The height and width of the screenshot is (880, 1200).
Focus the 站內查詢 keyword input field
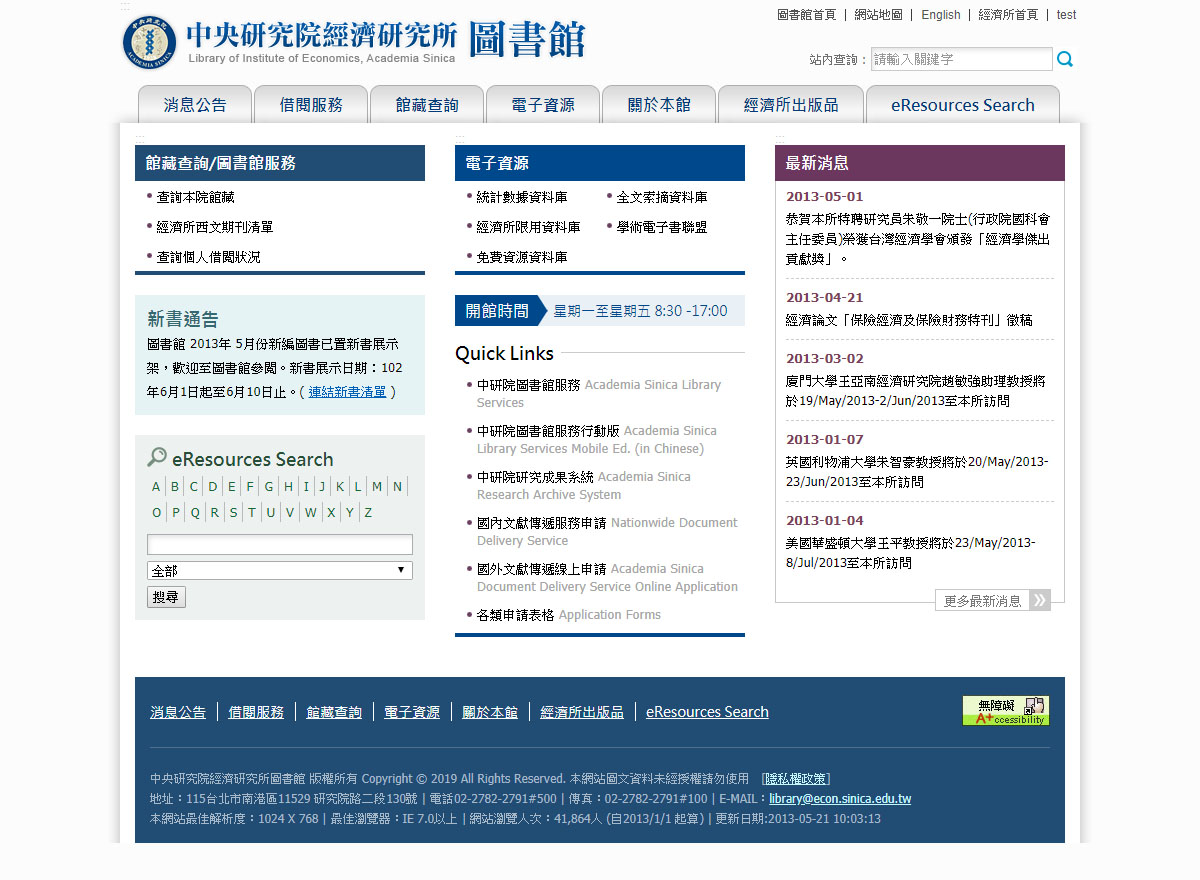tap(962, 59)
